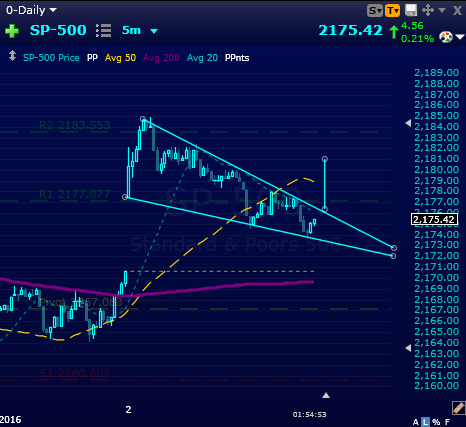Image resolution: width=466 pixels, height=427 pixels.
Task: Open the gray arrow menu beside the move icon
Action: pyautogui.click(x=442, y=10)
